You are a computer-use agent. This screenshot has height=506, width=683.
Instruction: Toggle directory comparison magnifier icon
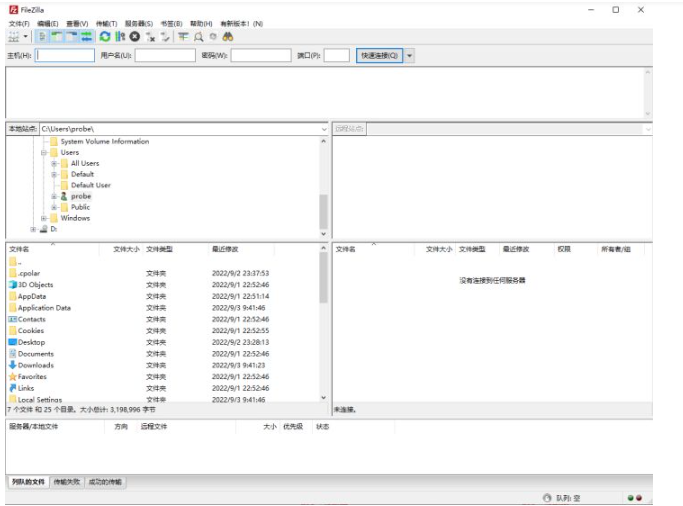point(199,37)
